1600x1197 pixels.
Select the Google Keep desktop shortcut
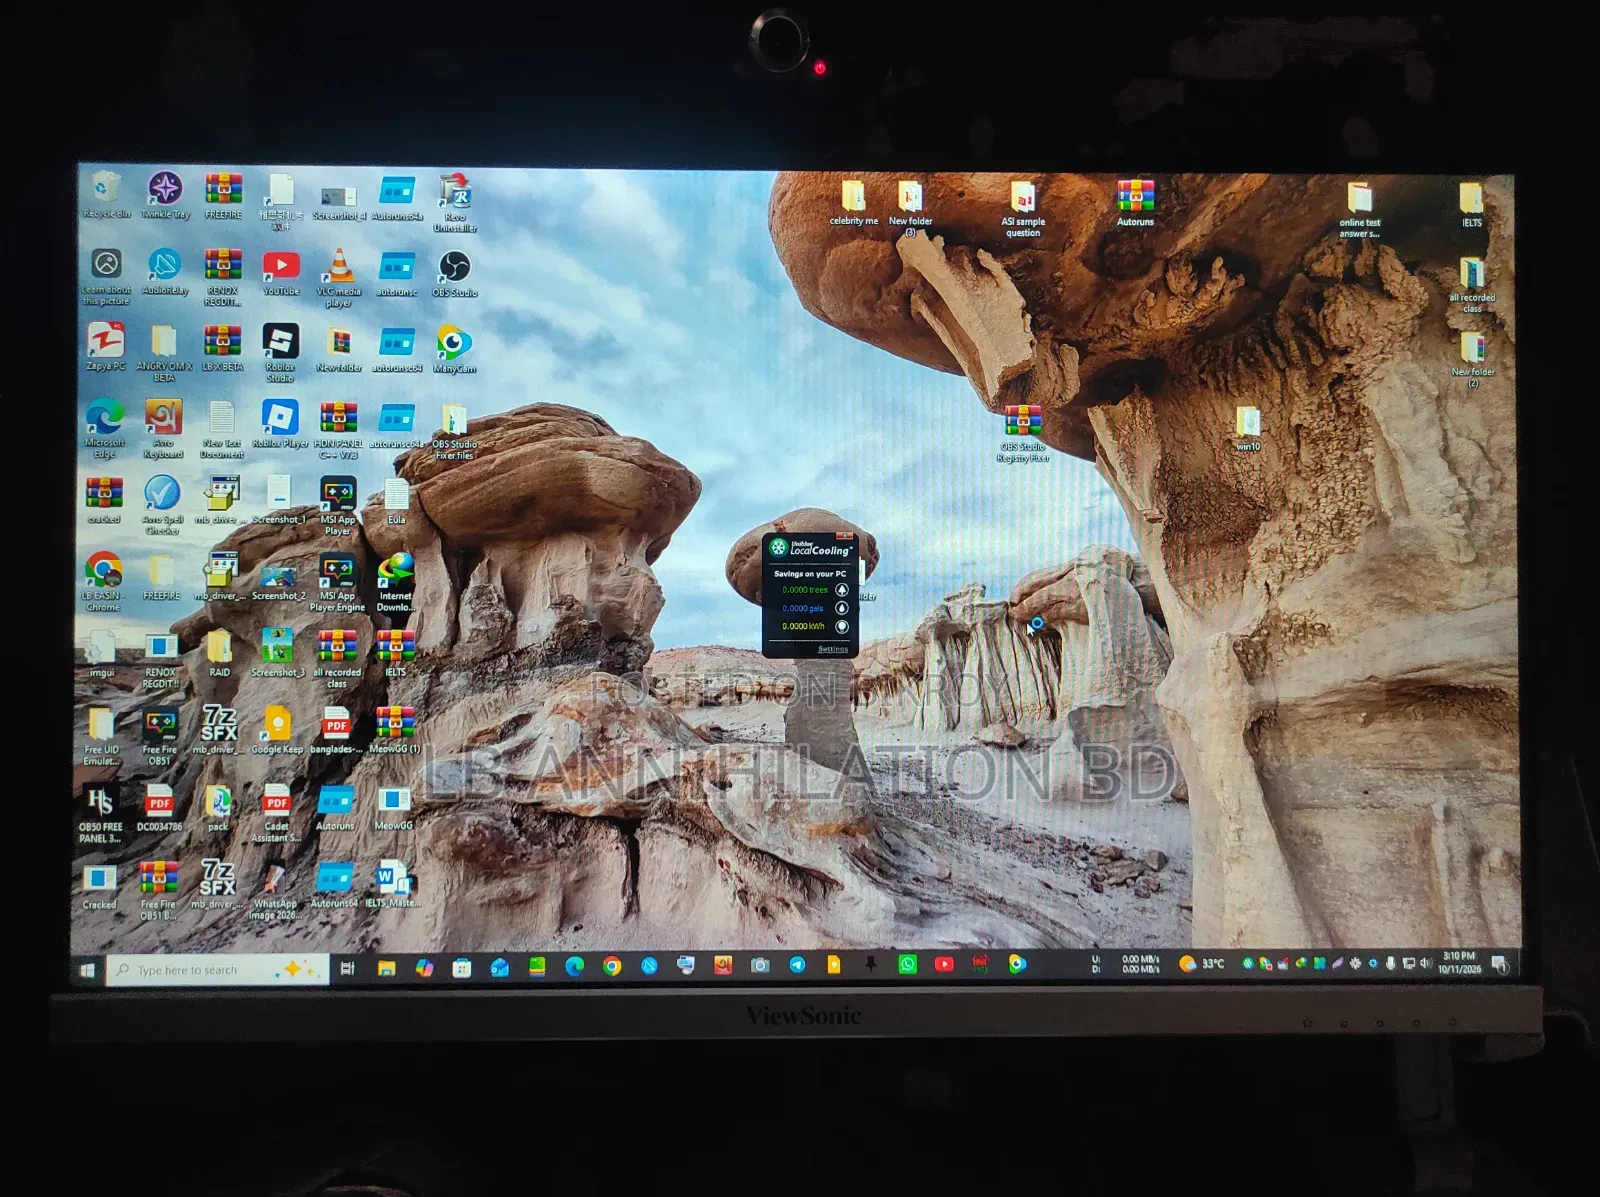click(x=277, y=730)
